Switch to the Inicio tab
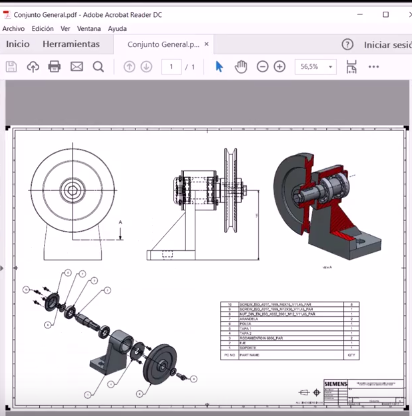The width and height of the screenshot is (412, 416). point(18,44)
